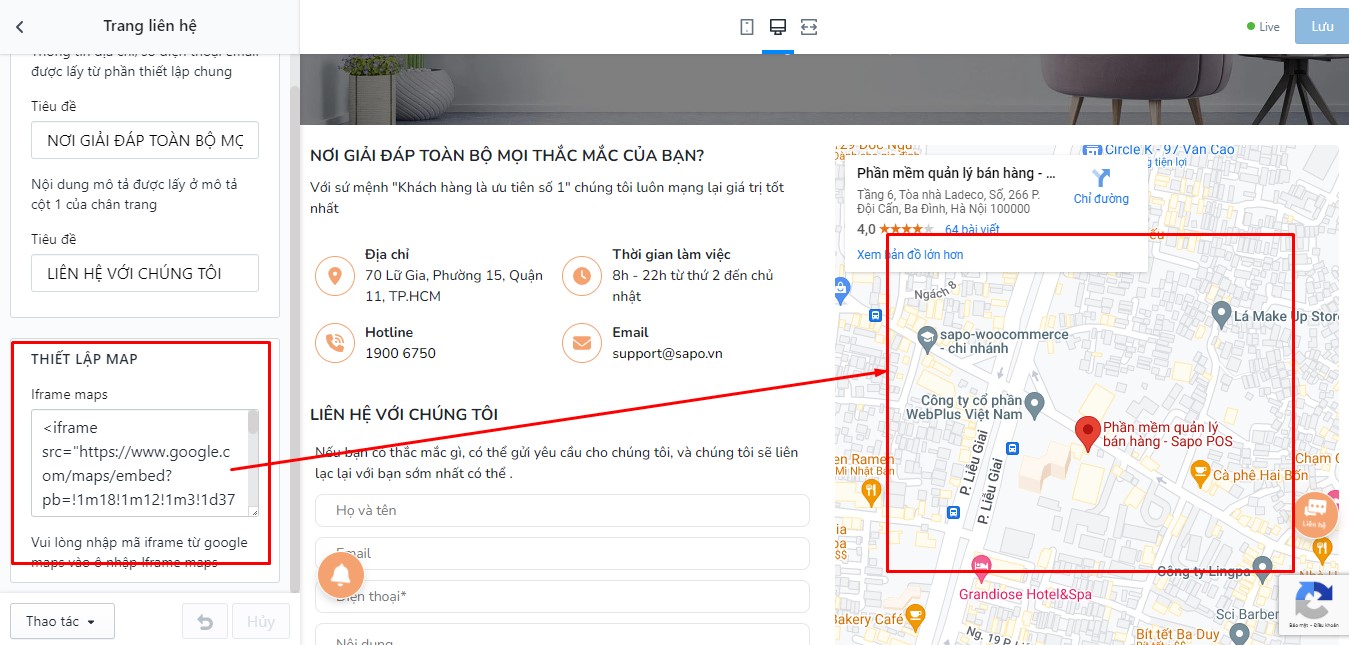Click the orange notification bell button
1349x645 pixels.
coord(341,575)
